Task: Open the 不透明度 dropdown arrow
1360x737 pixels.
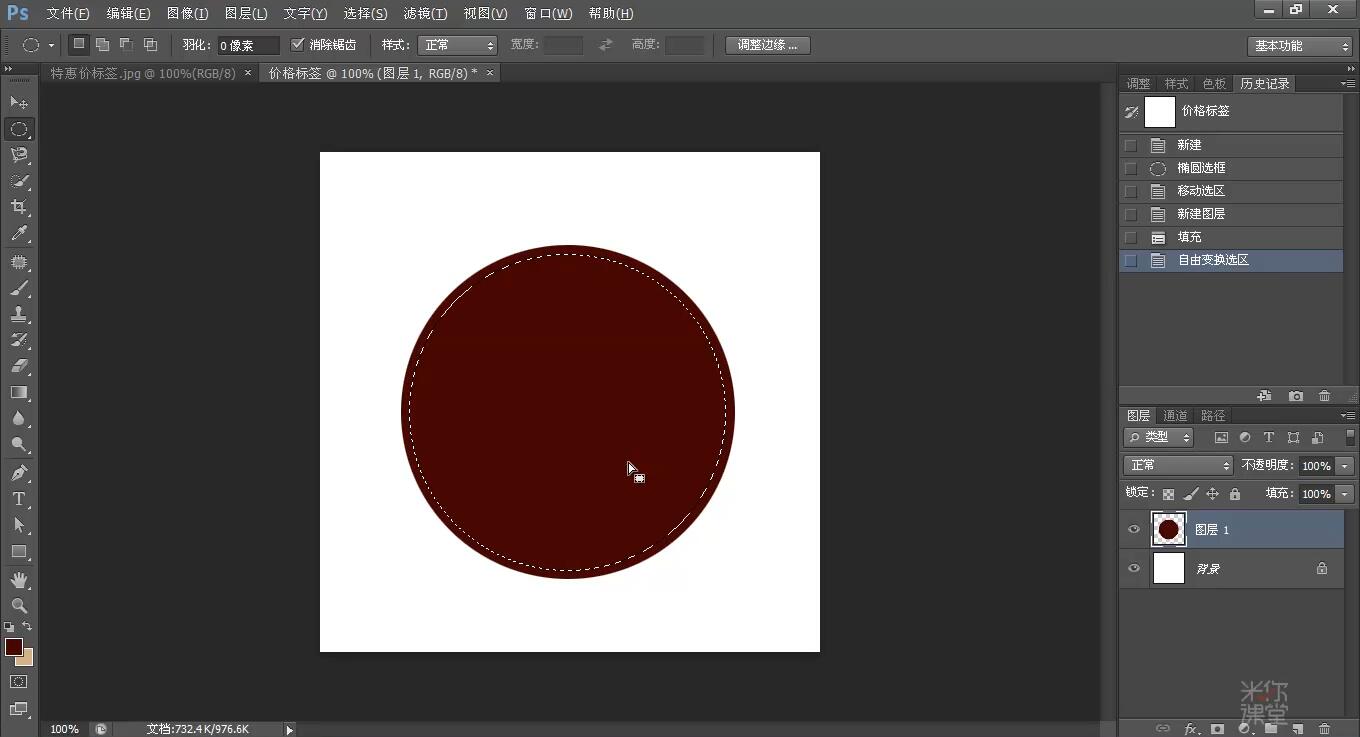Action: pyautogui.click(x=1343, y=465)
